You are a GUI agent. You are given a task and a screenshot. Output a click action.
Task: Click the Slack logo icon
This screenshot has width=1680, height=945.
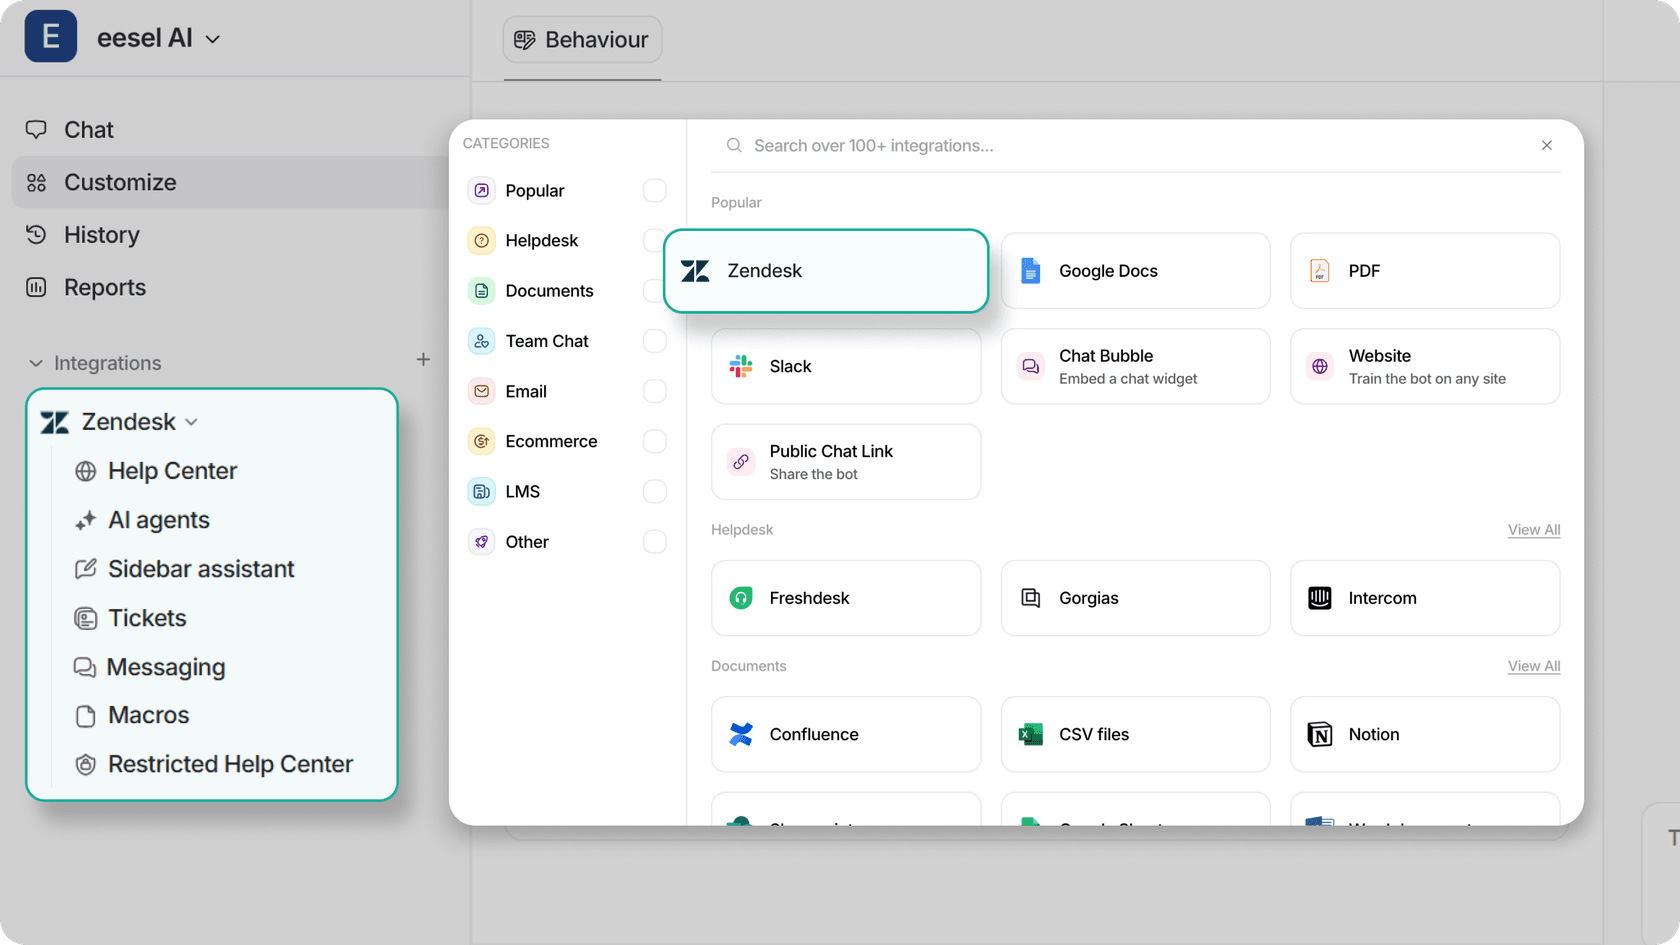pyautogui.click(x=741, y=366)
